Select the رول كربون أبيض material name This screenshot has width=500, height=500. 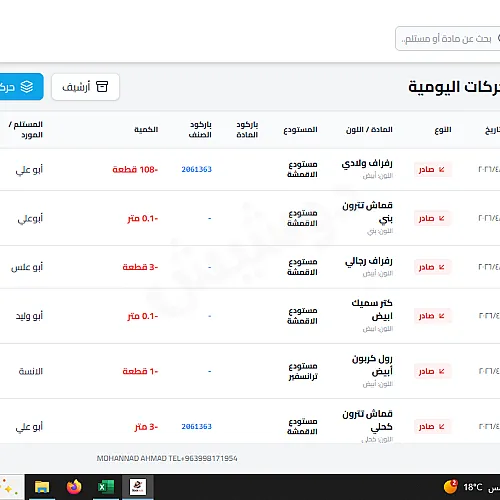pyautogui.click(x=372, y=365)
